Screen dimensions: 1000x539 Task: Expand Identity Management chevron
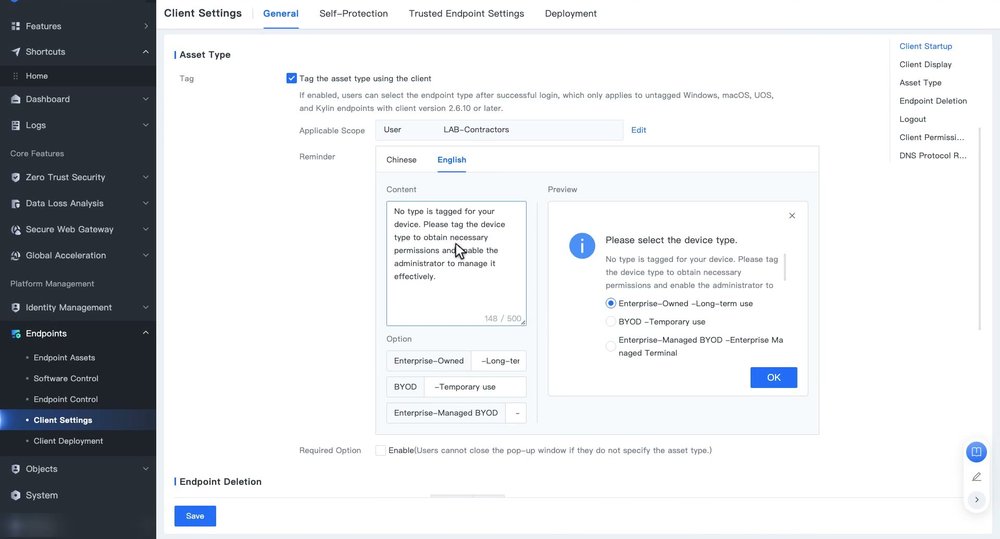click(145, 307)
